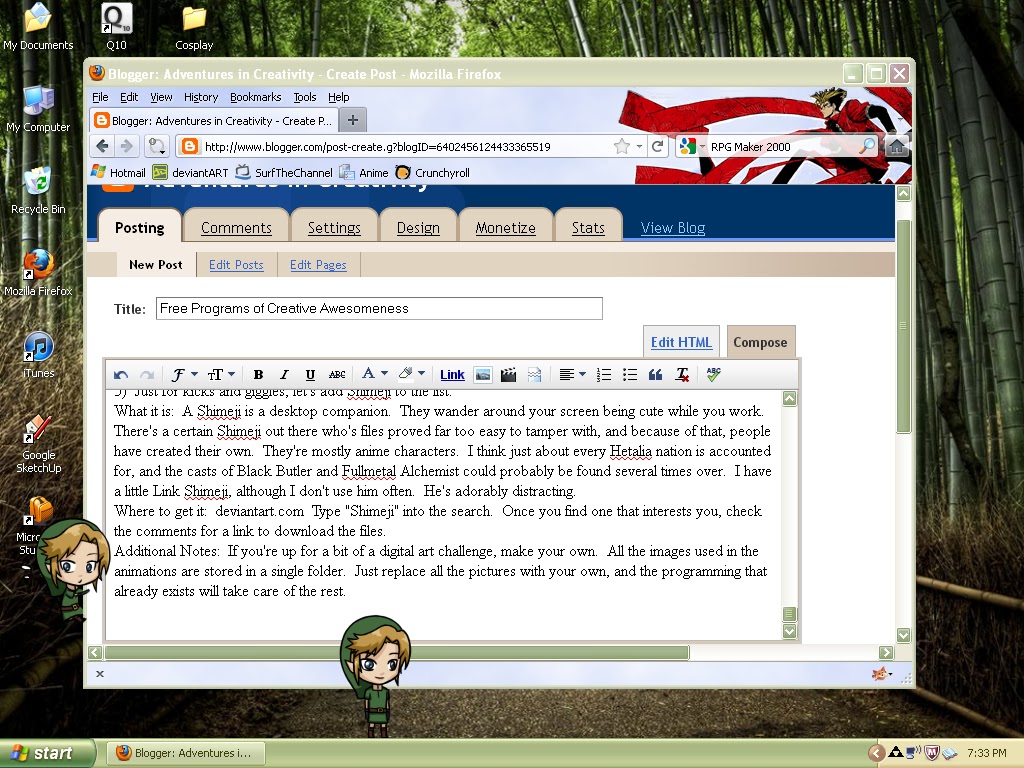Image resolution: width=1024 pixels, height=768 pixels.
Task: Redo the edit in post editor
Action: 147,375
